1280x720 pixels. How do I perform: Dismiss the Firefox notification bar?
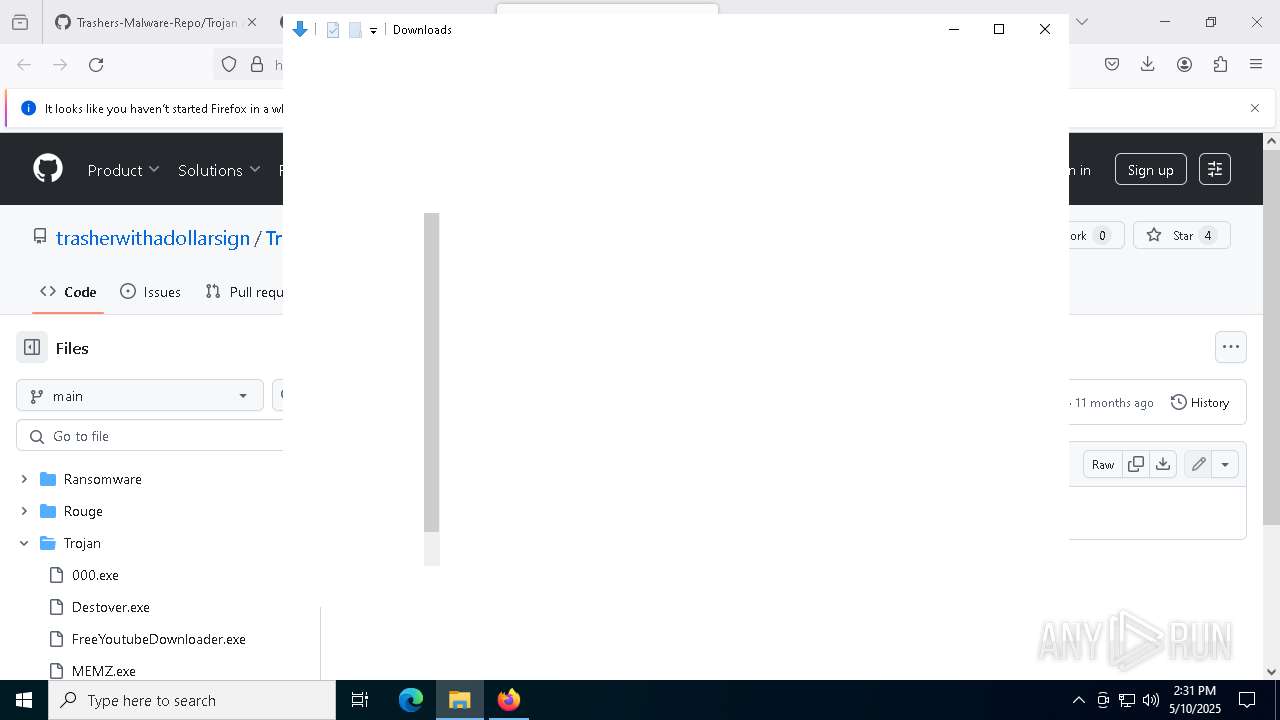(x=1255, y=108)
